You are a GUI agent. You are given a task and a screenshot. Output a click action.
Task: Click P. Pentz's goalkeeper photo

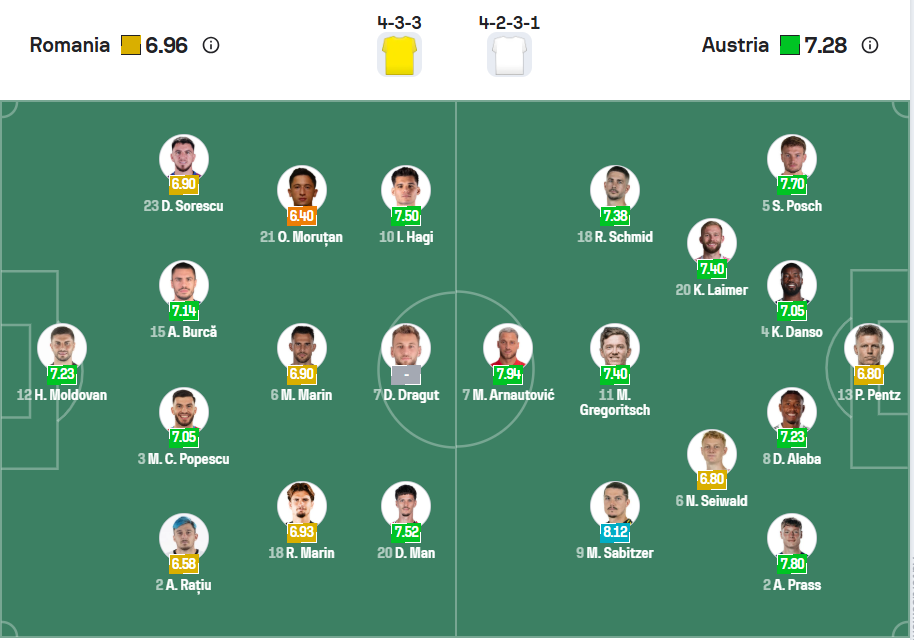click(868, 347)
